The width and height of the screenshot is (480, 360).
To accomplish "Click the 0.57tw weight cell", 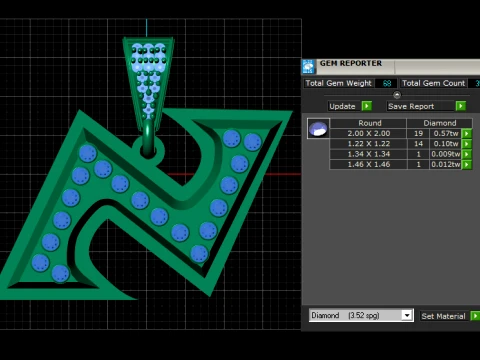I will tap(446, 134).
